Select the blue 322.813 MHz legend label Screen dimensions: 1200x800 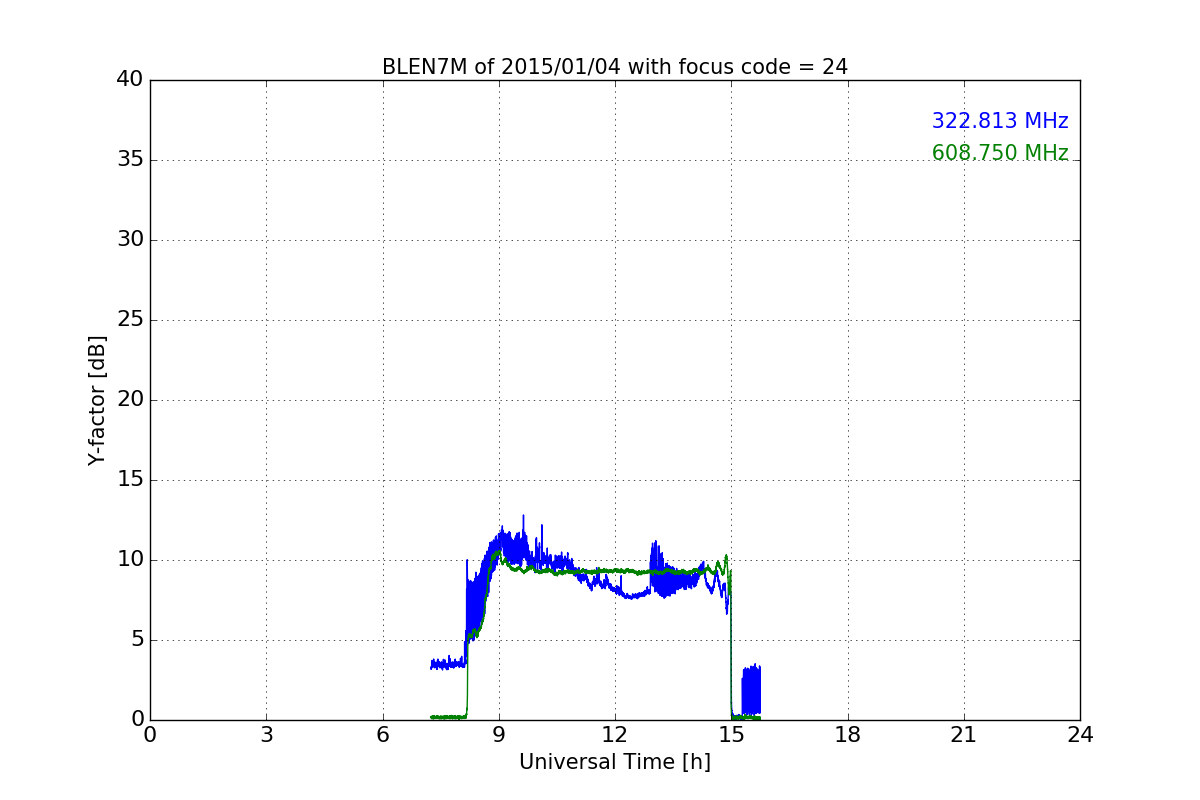(1000, 121)
